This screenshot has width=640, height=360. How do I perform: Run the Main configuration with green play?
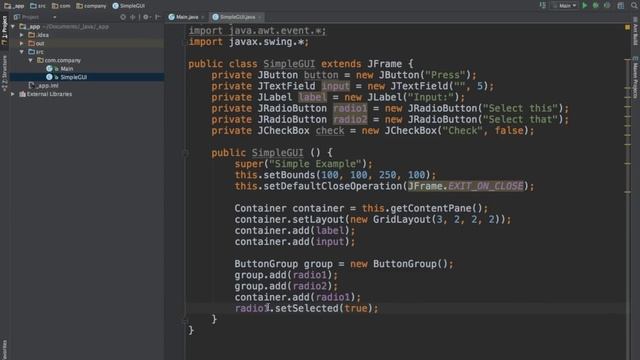tap(584, 5)
